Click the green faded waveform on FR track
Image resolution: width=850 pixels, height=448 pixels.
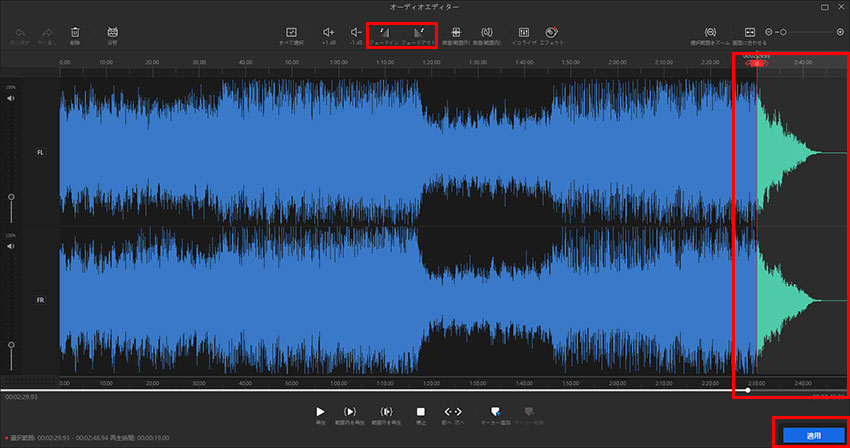(781, 300)
